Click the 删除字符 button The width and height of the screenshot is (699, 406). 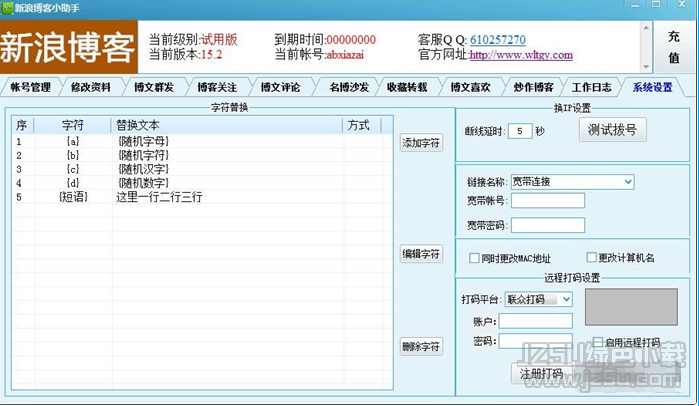[421, 346]
